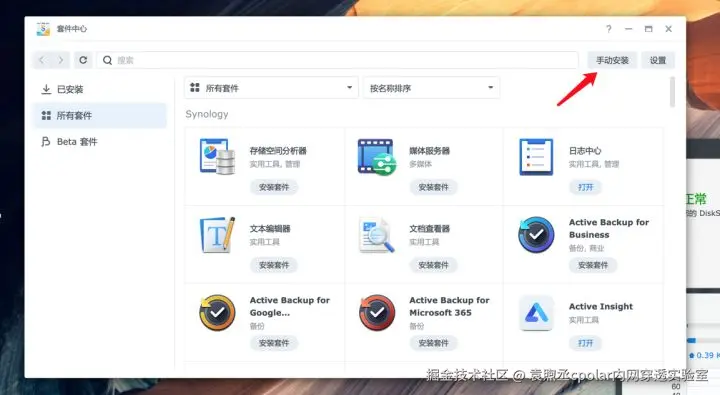Install Active Backup for Google

(x=274, y=343)
